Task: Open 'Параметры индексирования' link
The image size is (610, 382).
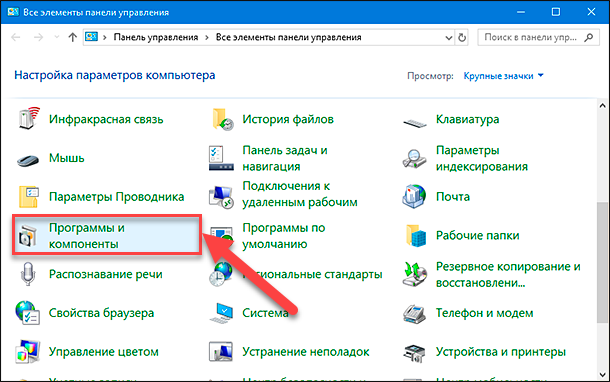Action: coord(482,158)
